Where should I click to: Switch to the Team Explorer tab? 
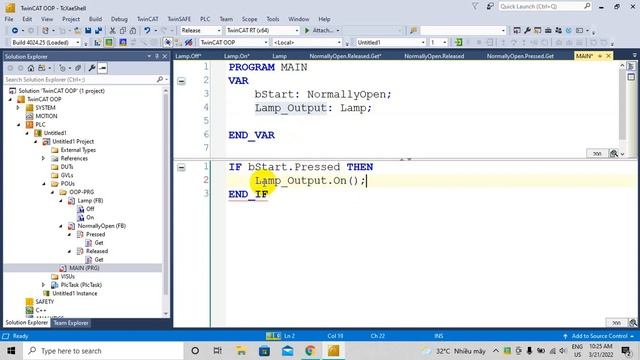coord(71,323)
